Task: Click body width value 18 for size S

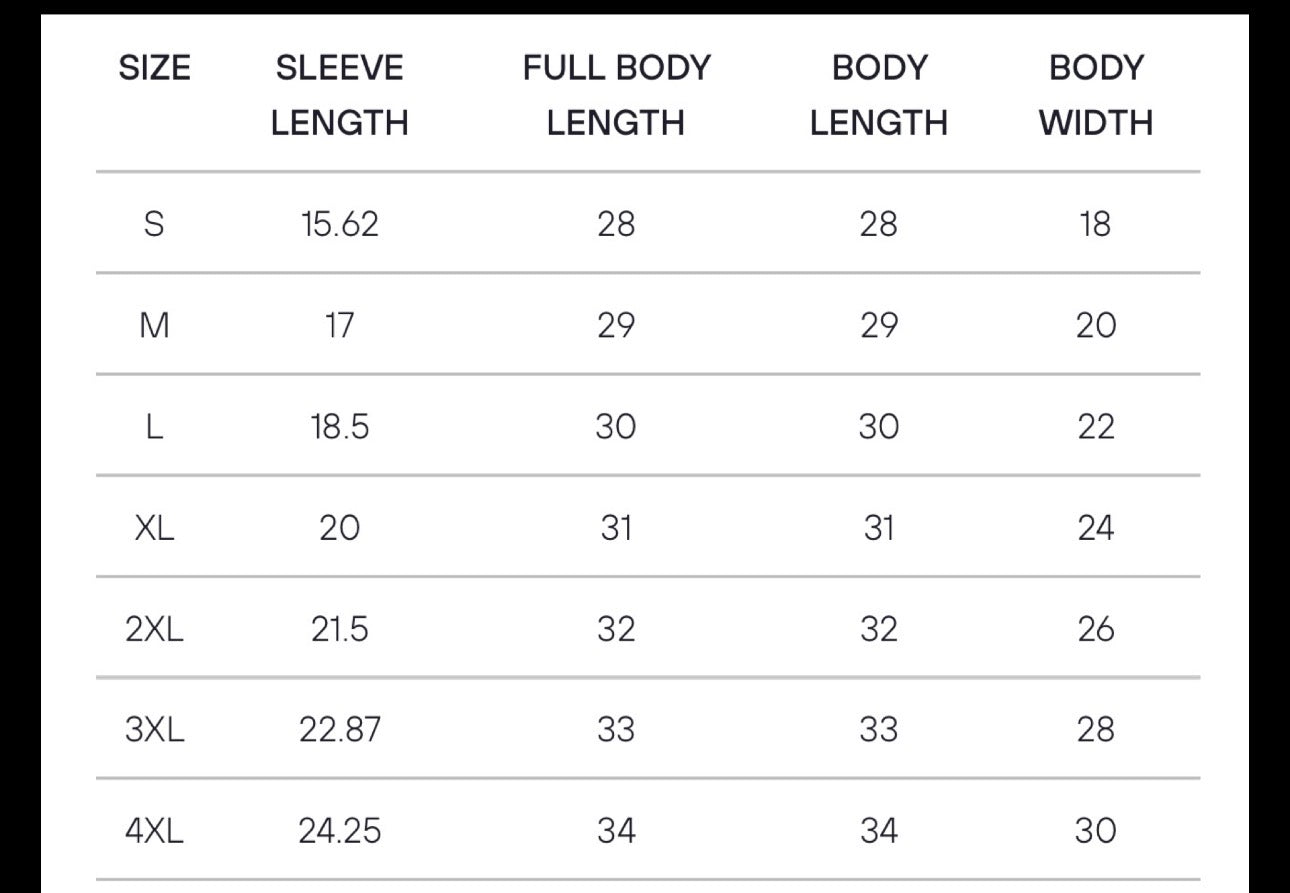Action: (x=1095, y=224)
